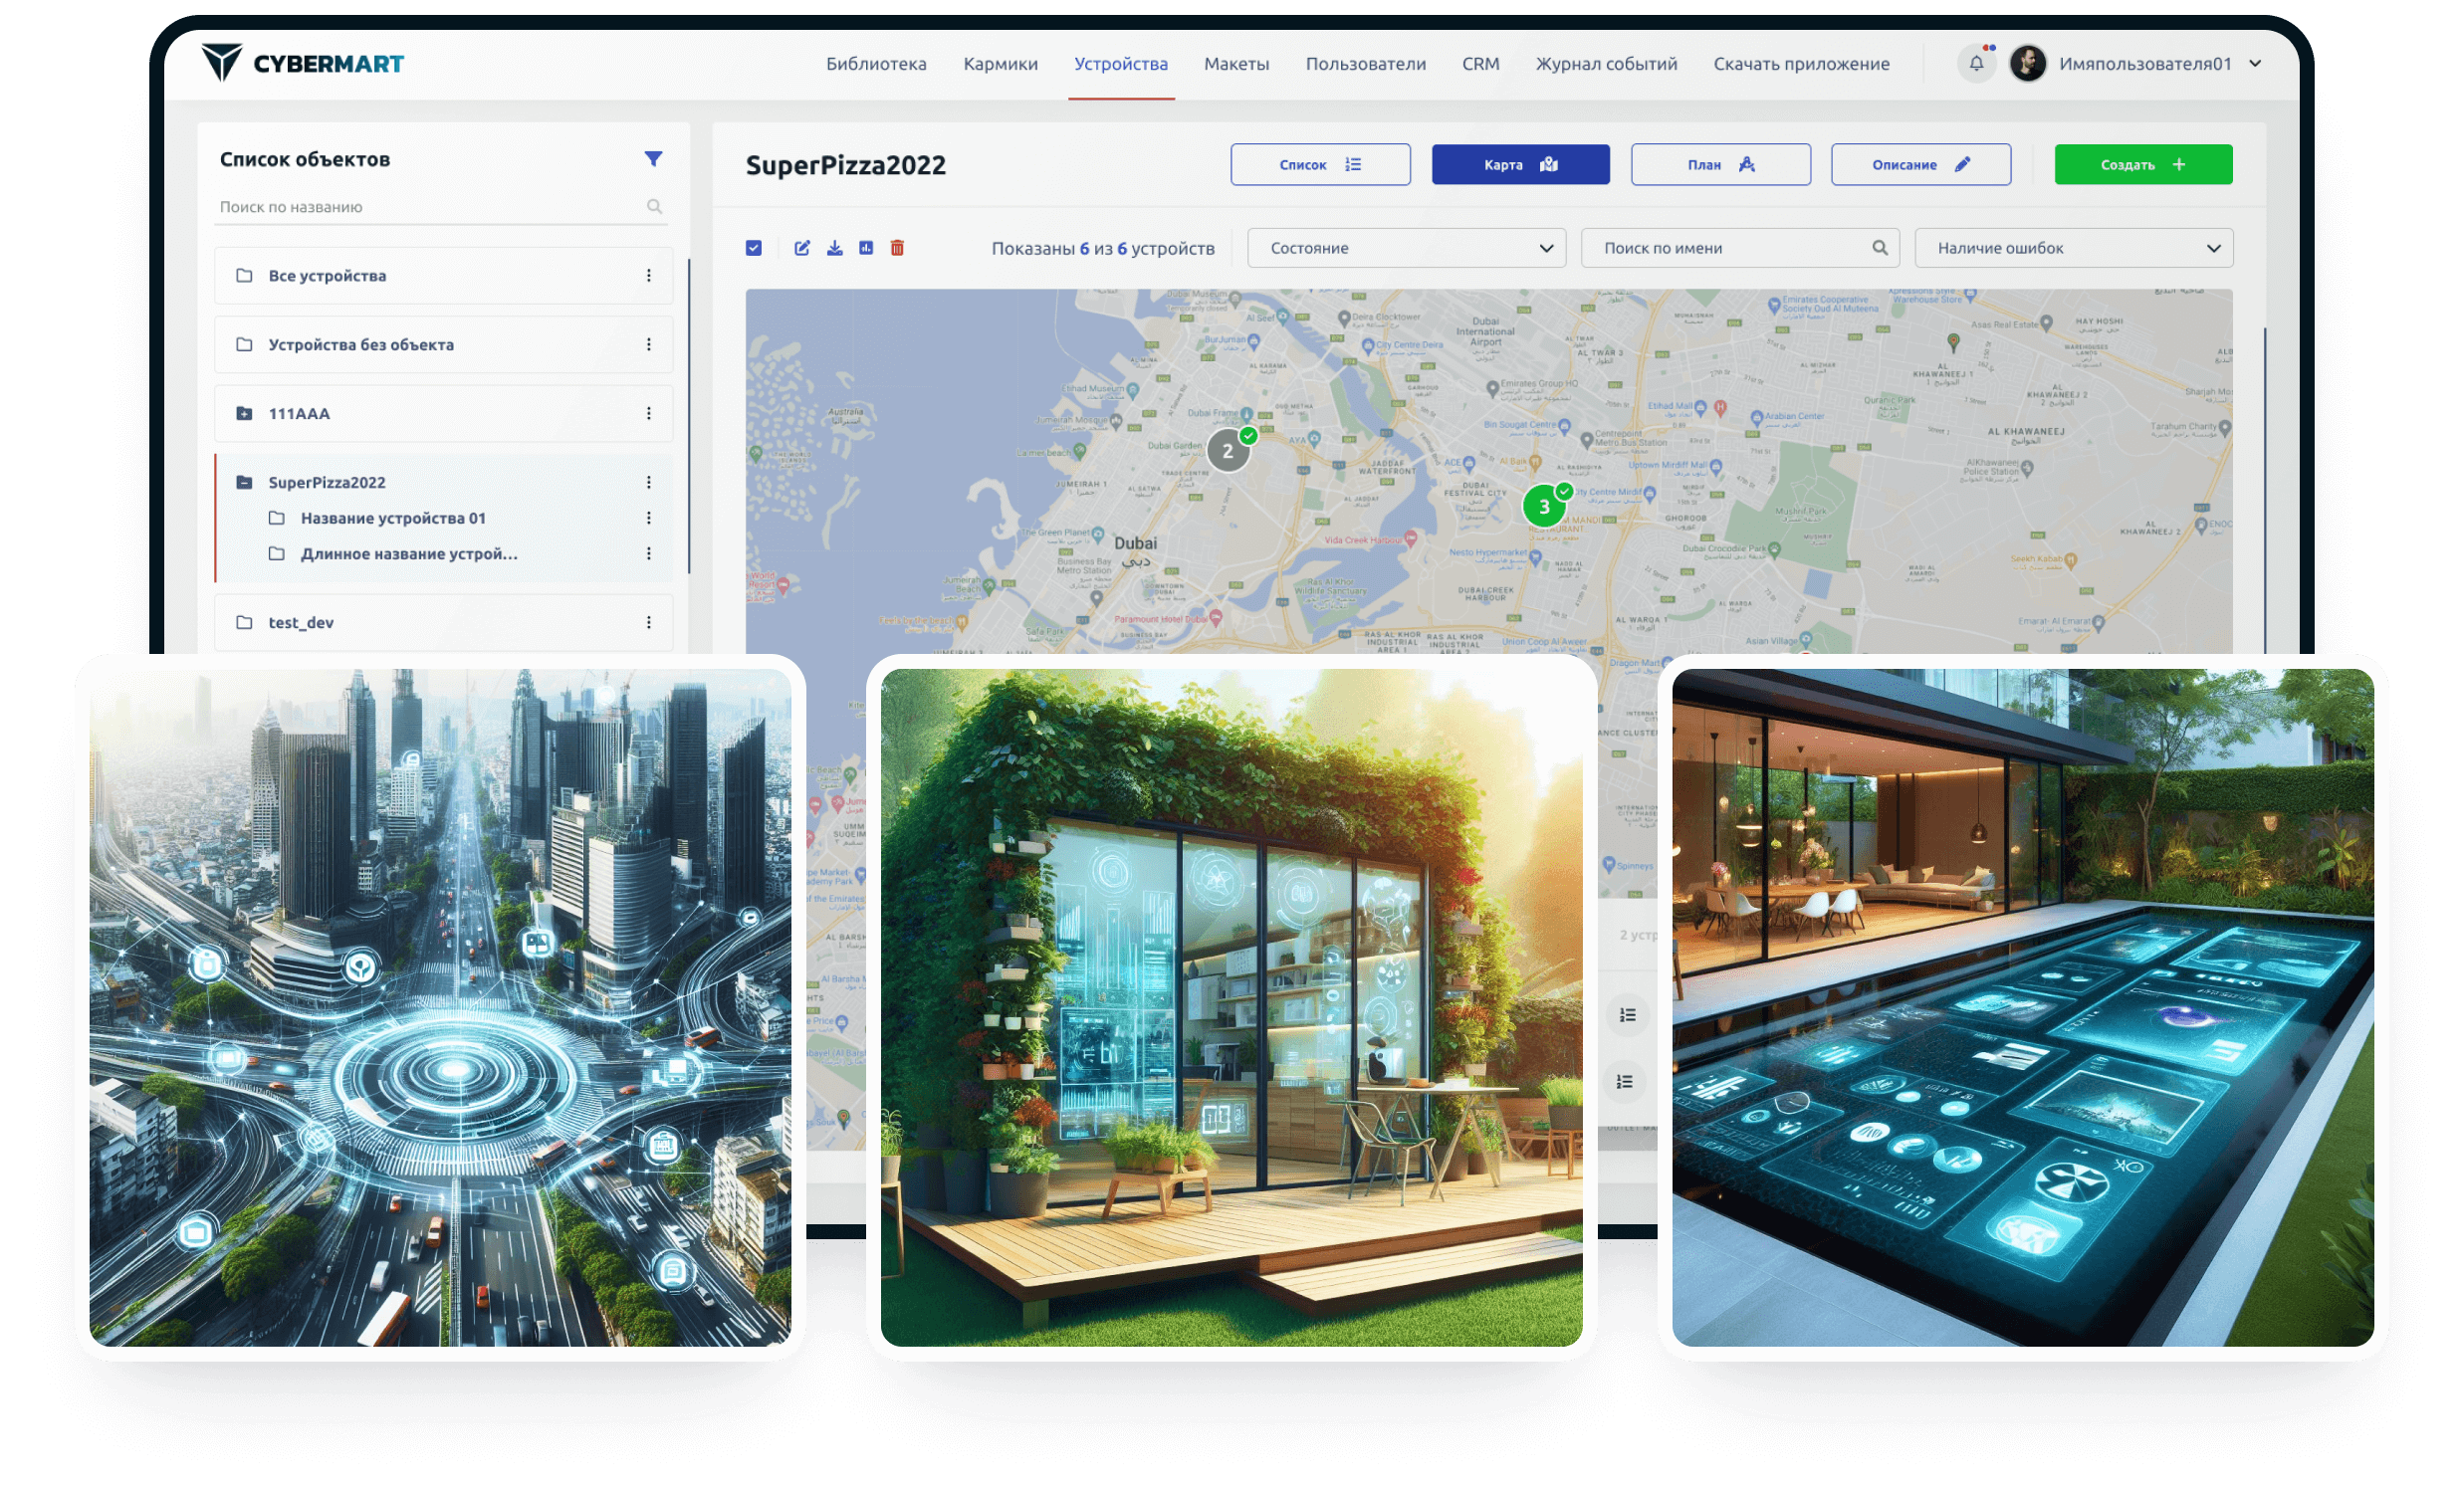Open the user menu chevron by Имяпользователя01
2464x1496 pixels.
[x=2255, y=63]
